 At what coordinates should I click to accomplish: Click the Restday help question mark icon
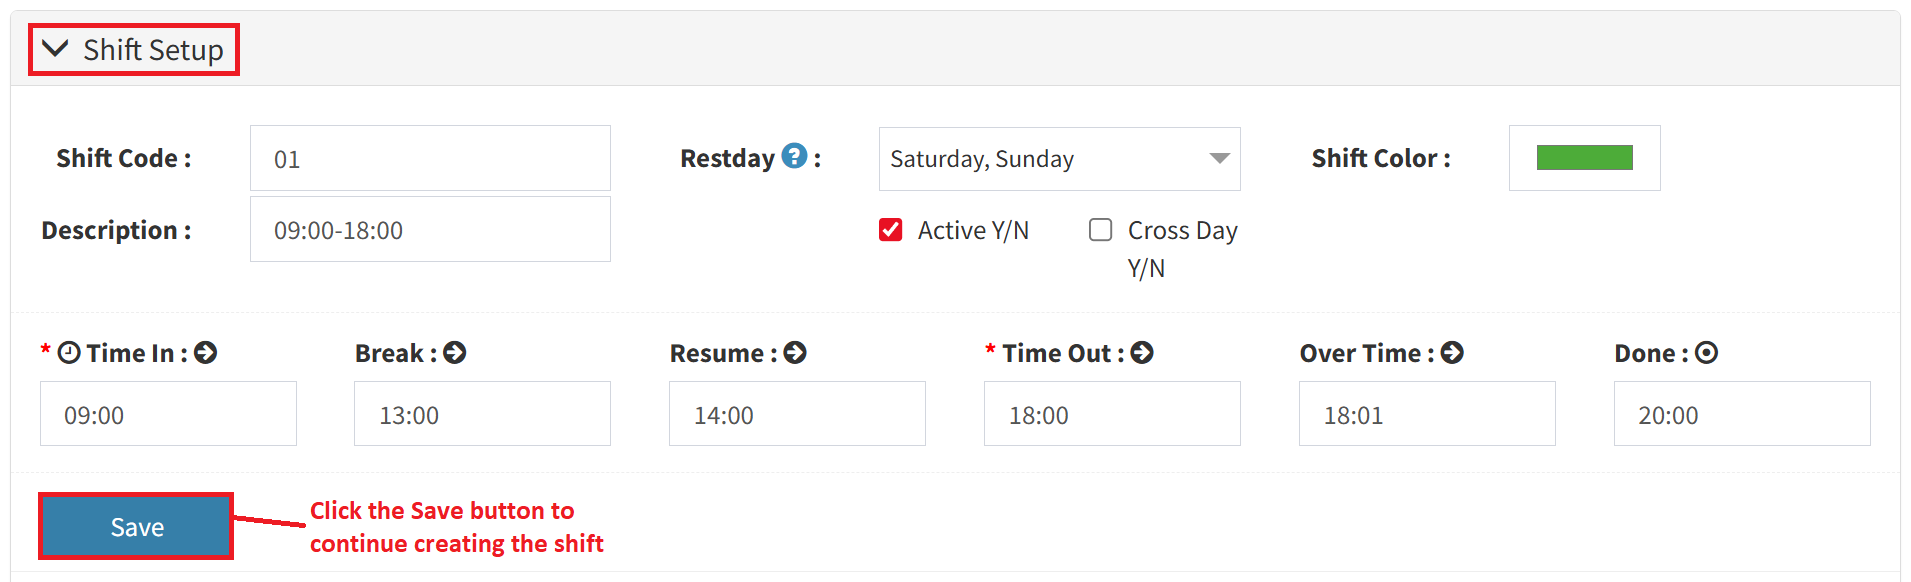[x=794, y=156]
